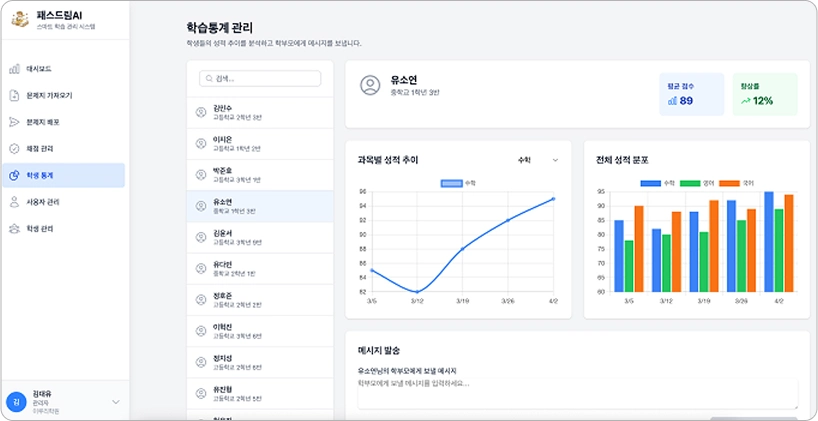The width and height of the screenshot is (818, 421).
Task: Select student 이혁진 from list
Action: click(x=260, y=331)
